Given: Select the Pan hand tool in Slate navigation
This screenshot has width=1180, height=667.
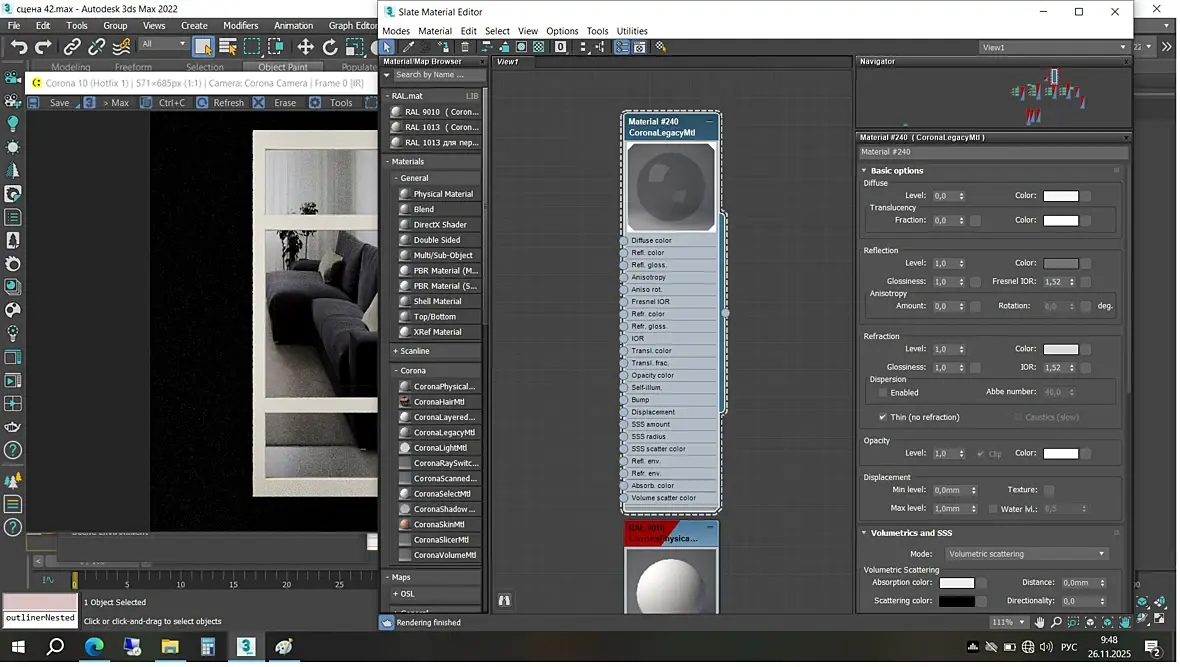Looking at the screenshot, I should pyautogui.click(x=1039, y=623).
